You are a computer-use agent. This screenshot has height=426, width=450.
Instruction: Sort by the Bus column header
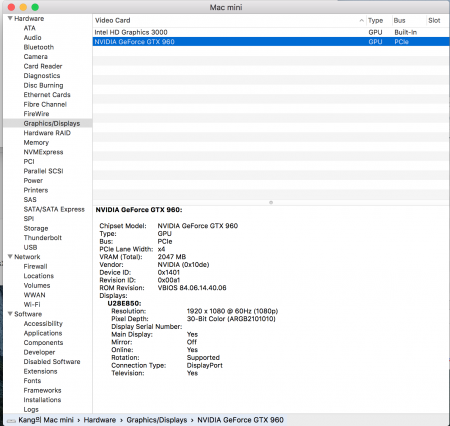pyautogui.click(x=399, y=21)
